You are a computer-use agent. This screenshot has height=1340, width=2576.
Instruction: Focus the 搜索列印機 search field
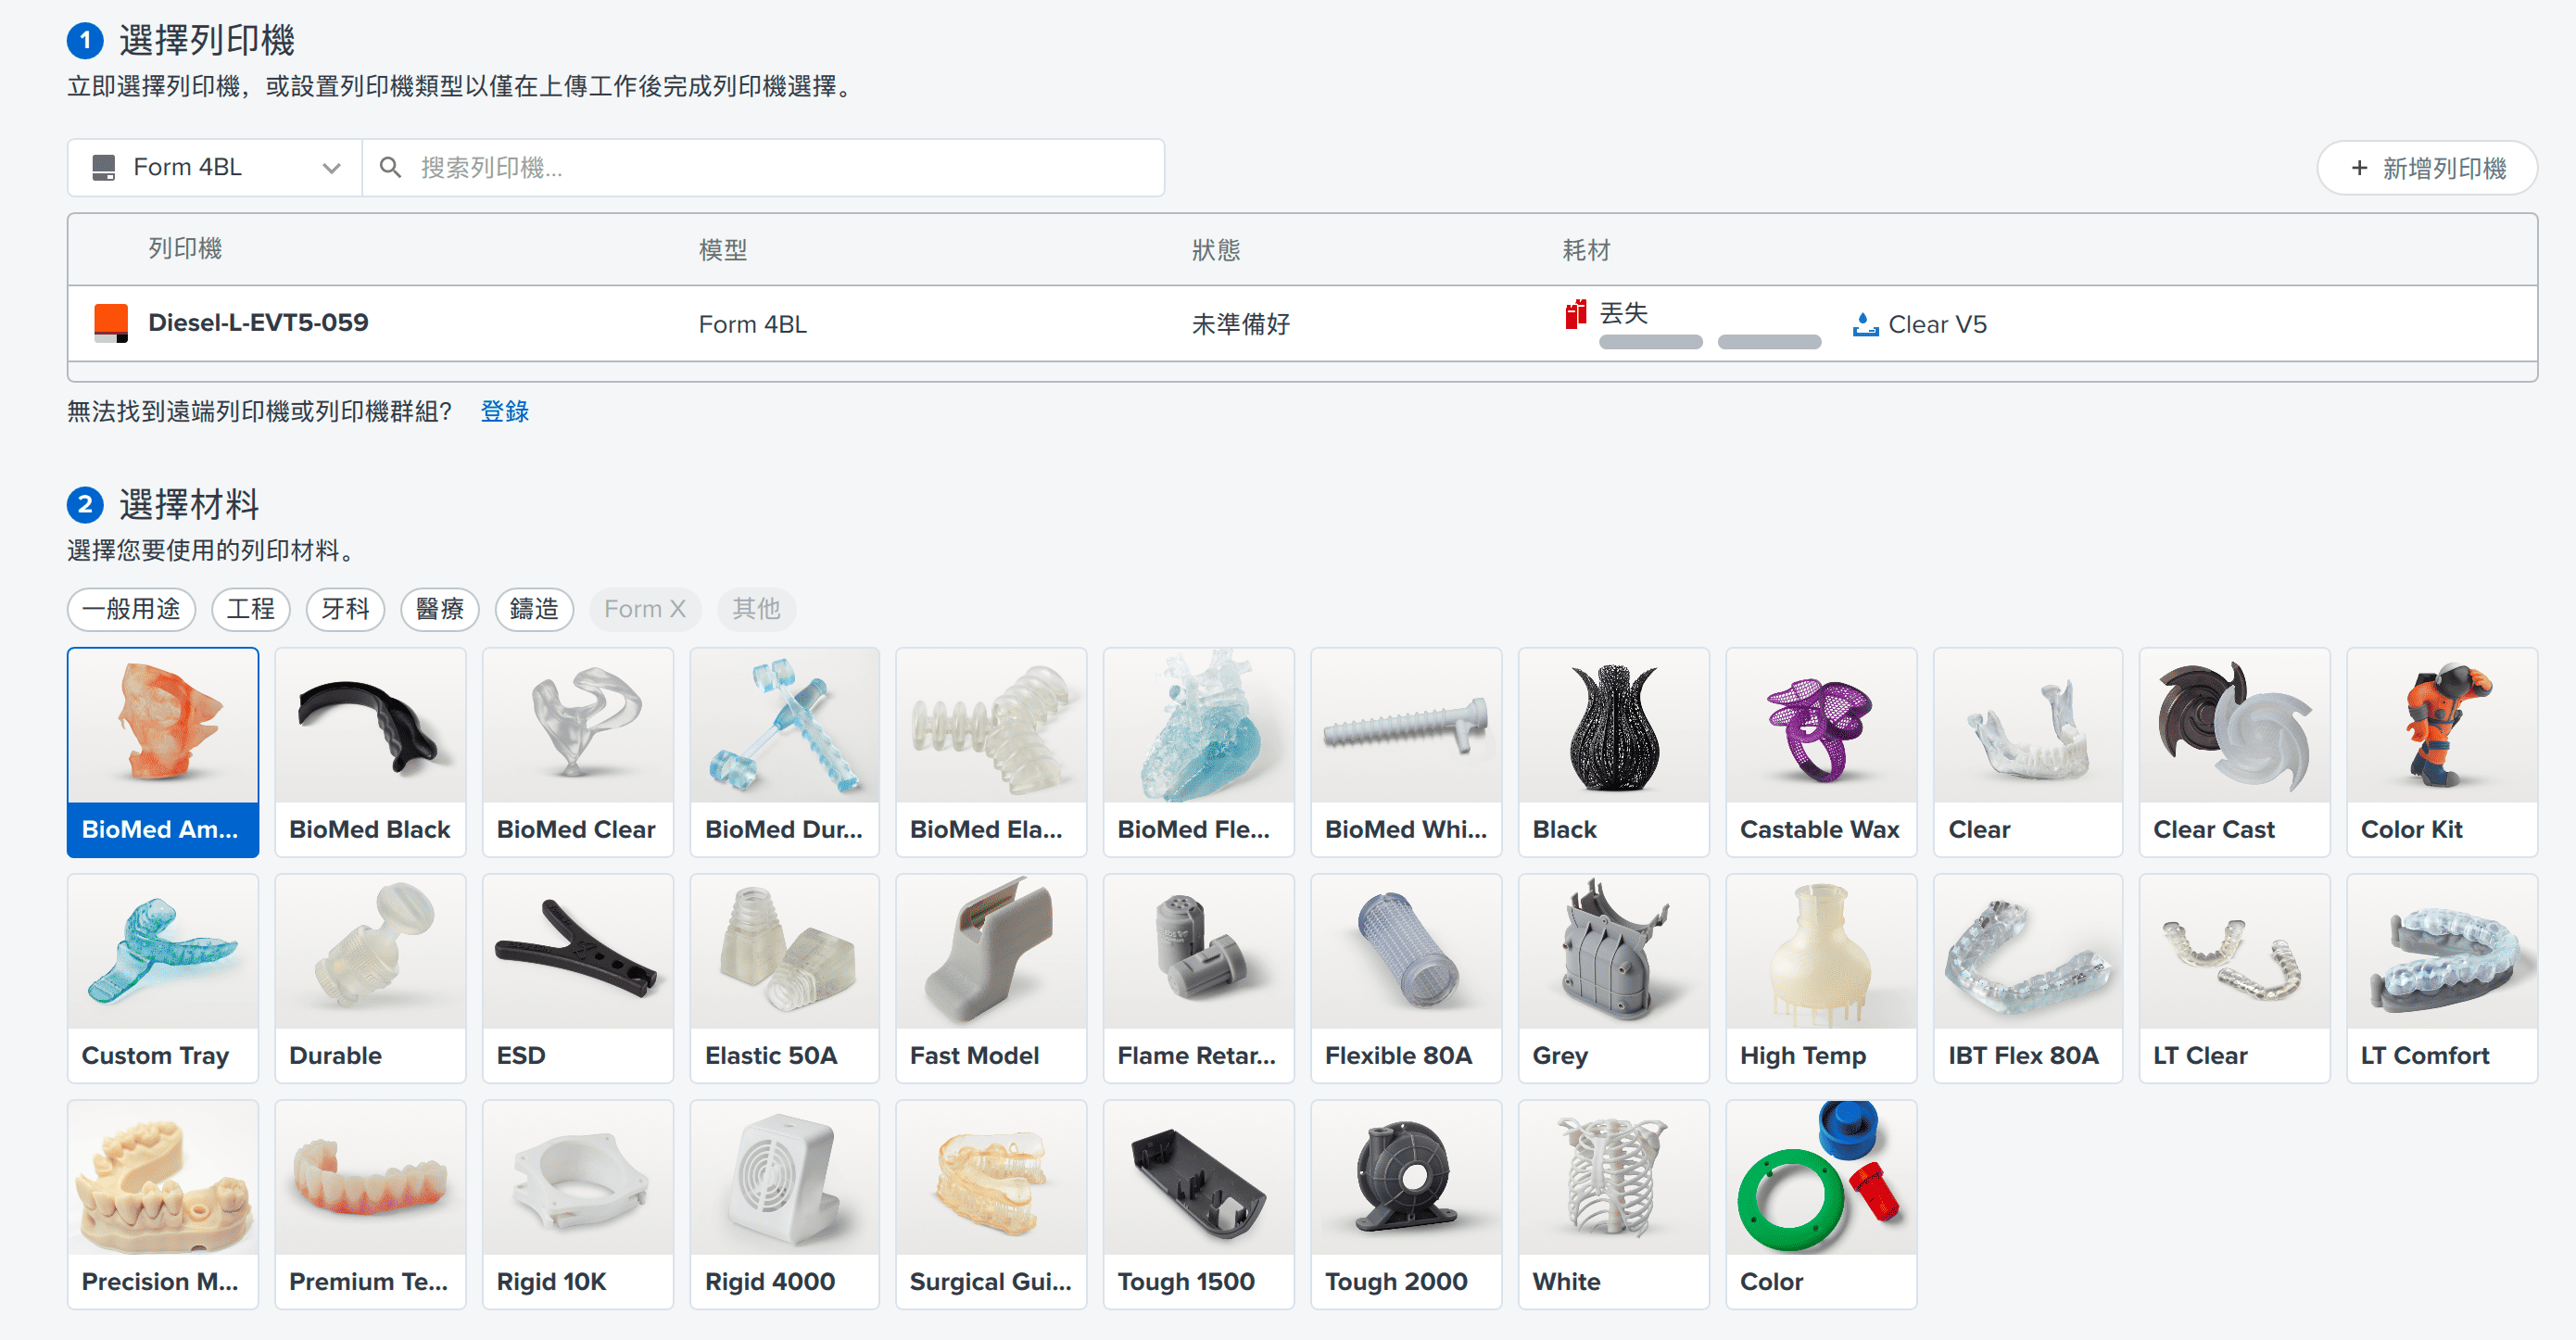tap(780, 167)
